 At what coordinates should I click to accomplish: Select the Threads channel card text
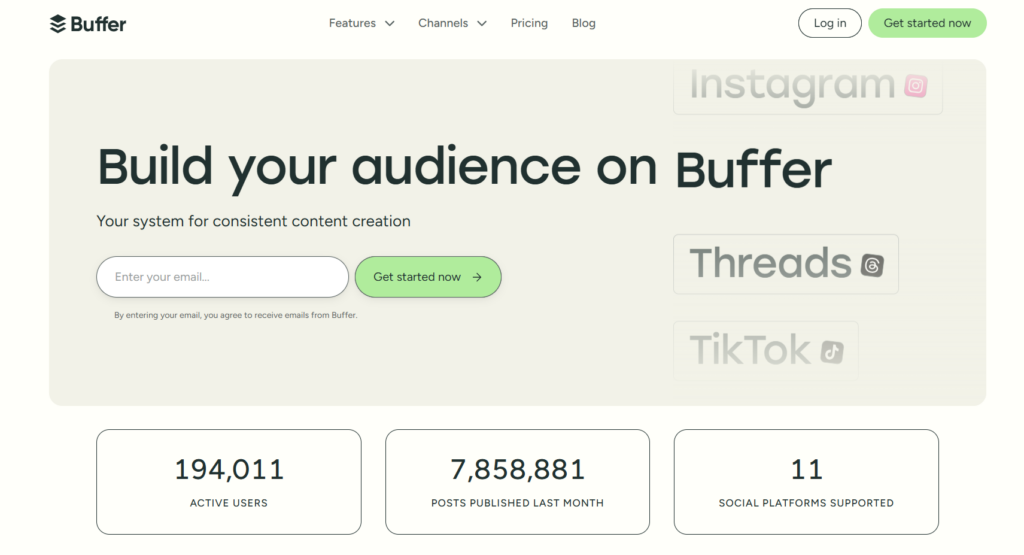(771, 263)
